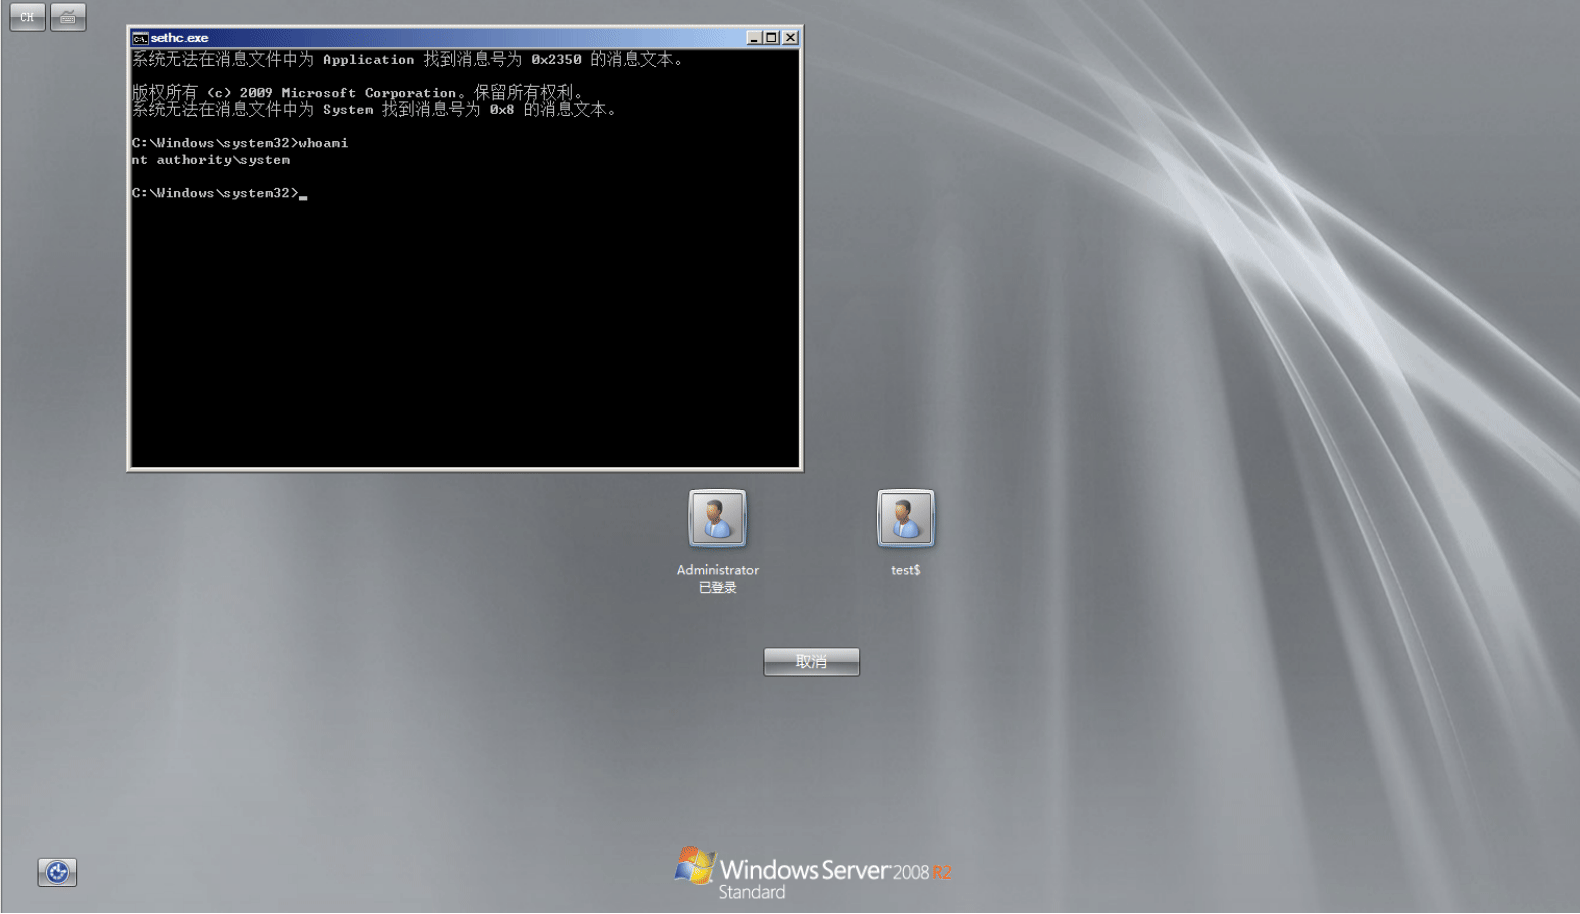Screen dimensions: 1580x914
Task: Click the Windows flag logo at bottom
Action: click(x=694, y=866)
